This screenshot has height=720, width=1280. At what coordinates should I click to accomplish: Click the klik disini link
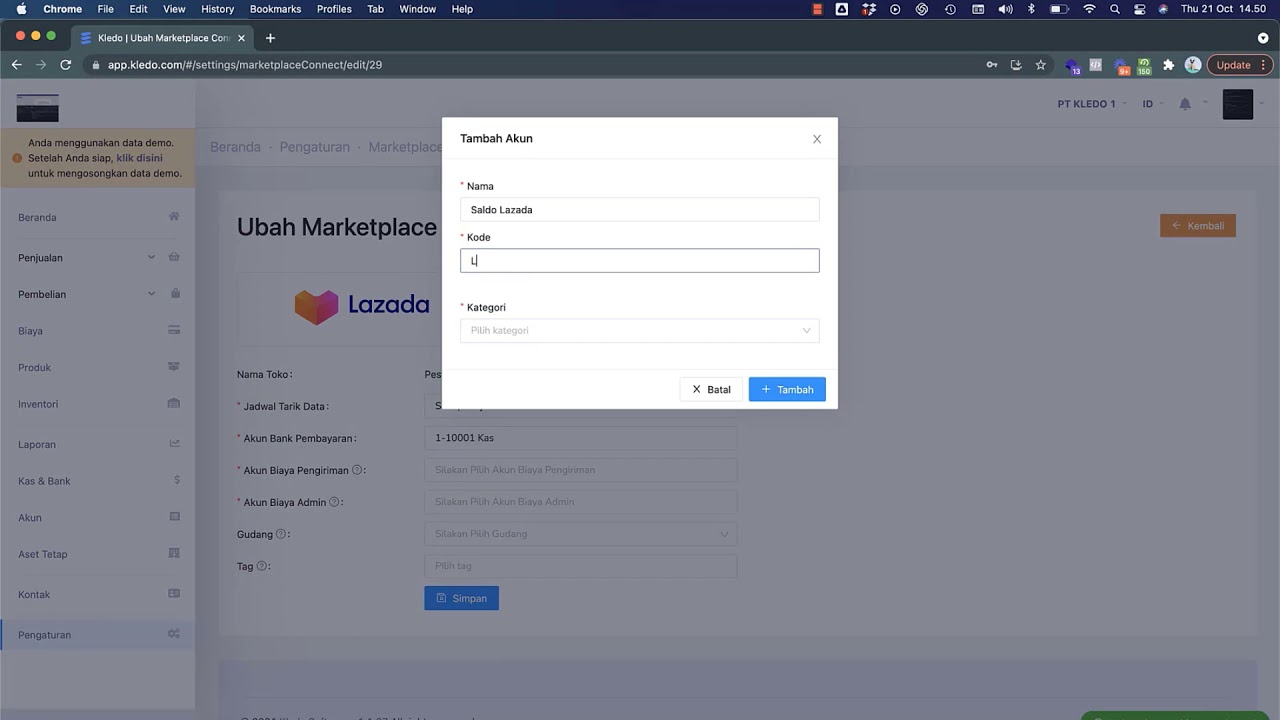139,158
